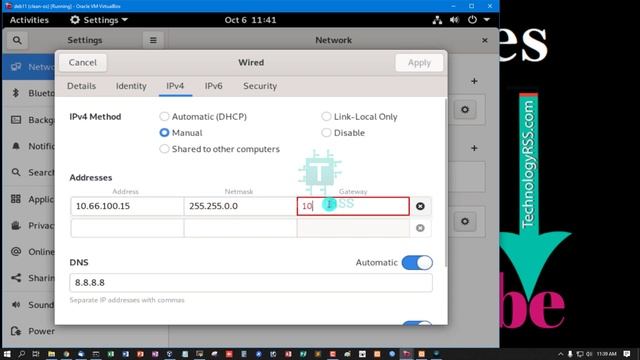This screenshot has height=360, width=640.
Task: Open Windows taskbar search
Action: [21, 354]
